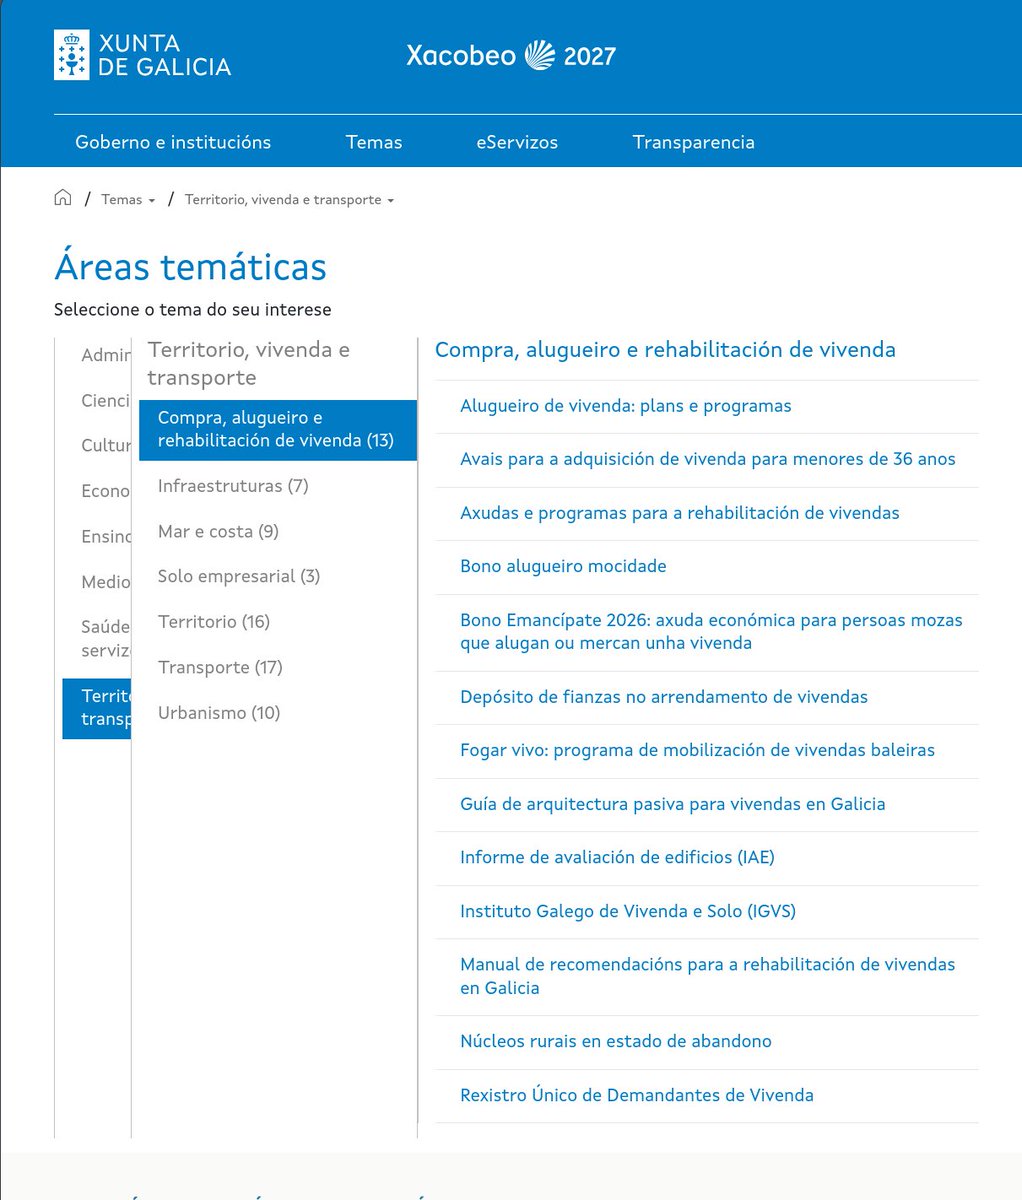Viewport: 1022px width, 1200px height.
Task: Select the Mar e costa (9) subcategory
Action: [218, 532]
